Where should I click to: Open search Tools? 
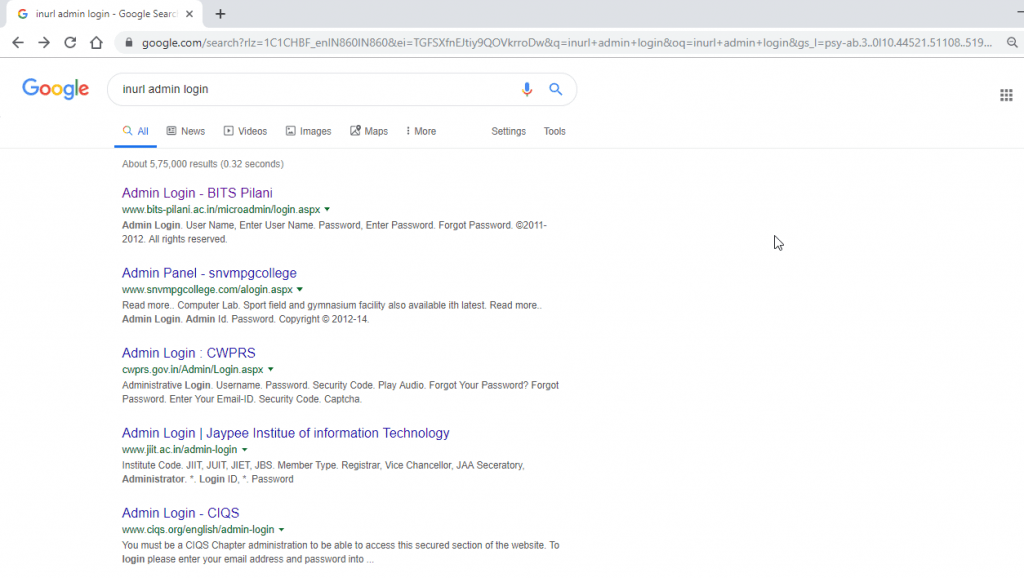(554, 131)
